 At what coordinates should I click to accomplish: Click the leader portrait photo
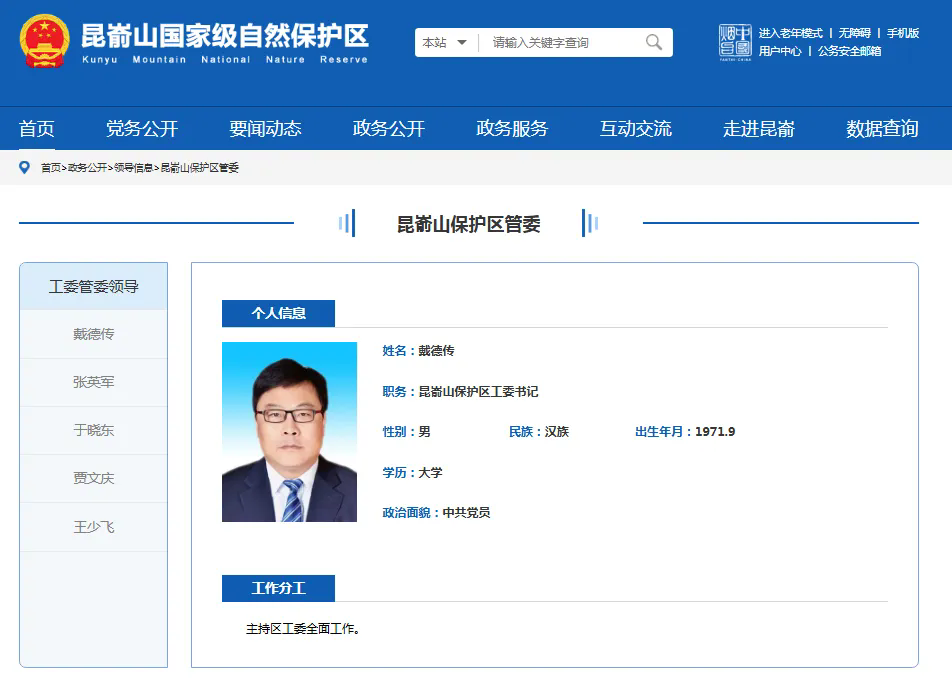289,432
